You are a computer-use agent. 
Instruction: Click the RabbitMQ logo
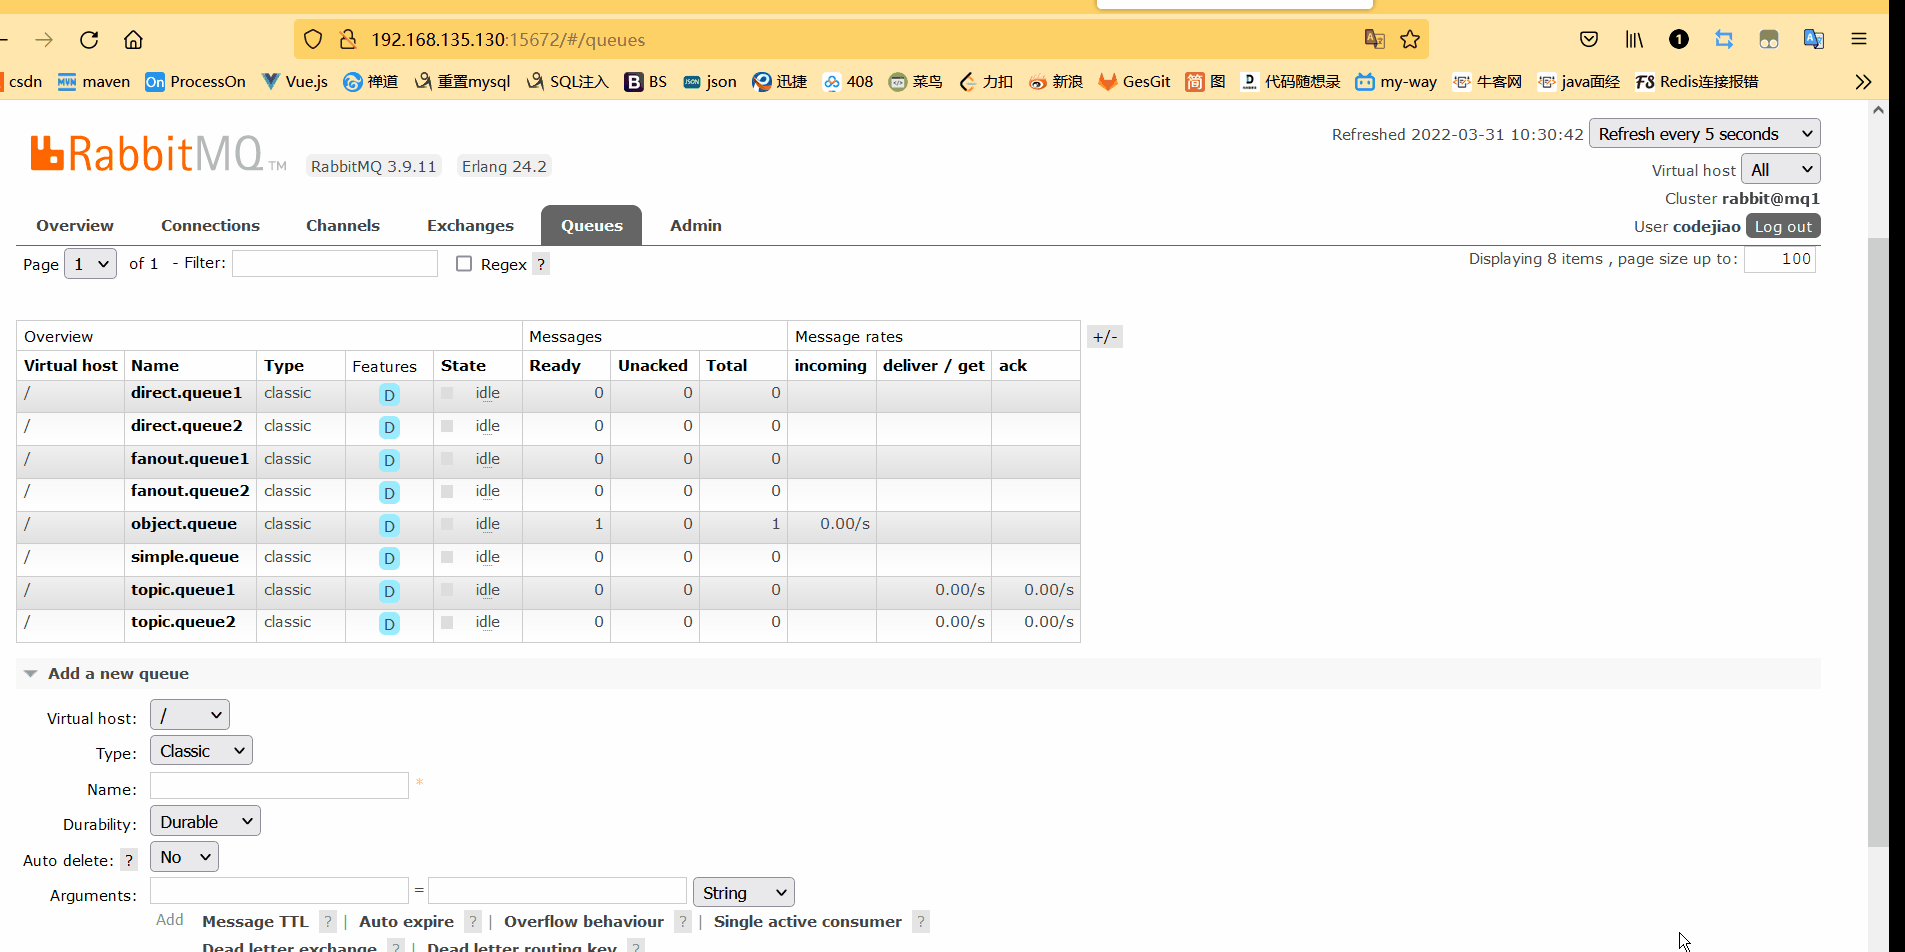click(x=158, y=154)
